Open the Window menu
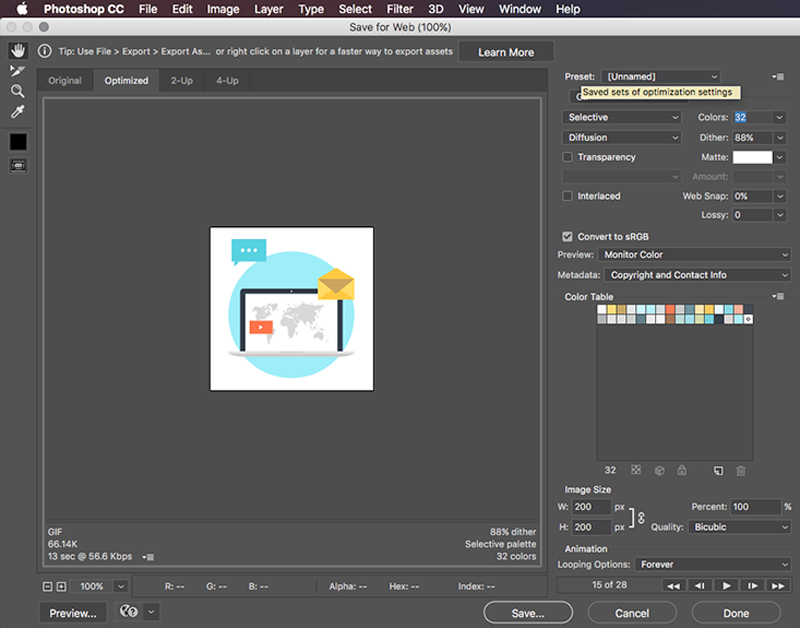800x628 pixels. tap(520, 9)
